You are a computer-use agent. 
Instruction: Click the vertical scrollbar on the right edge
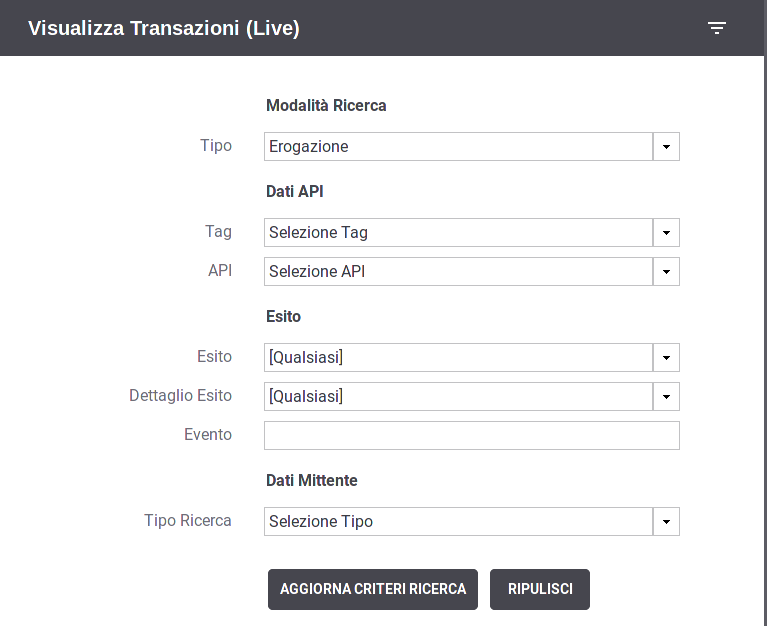(x=765, y=313)
